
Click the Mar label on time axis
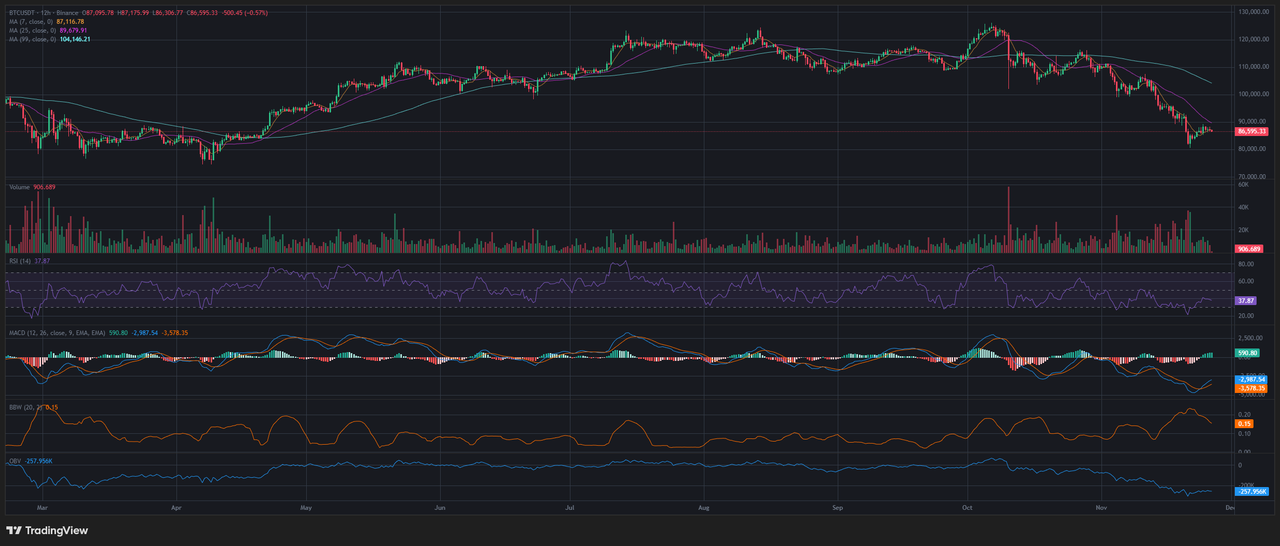pos(41,508)
